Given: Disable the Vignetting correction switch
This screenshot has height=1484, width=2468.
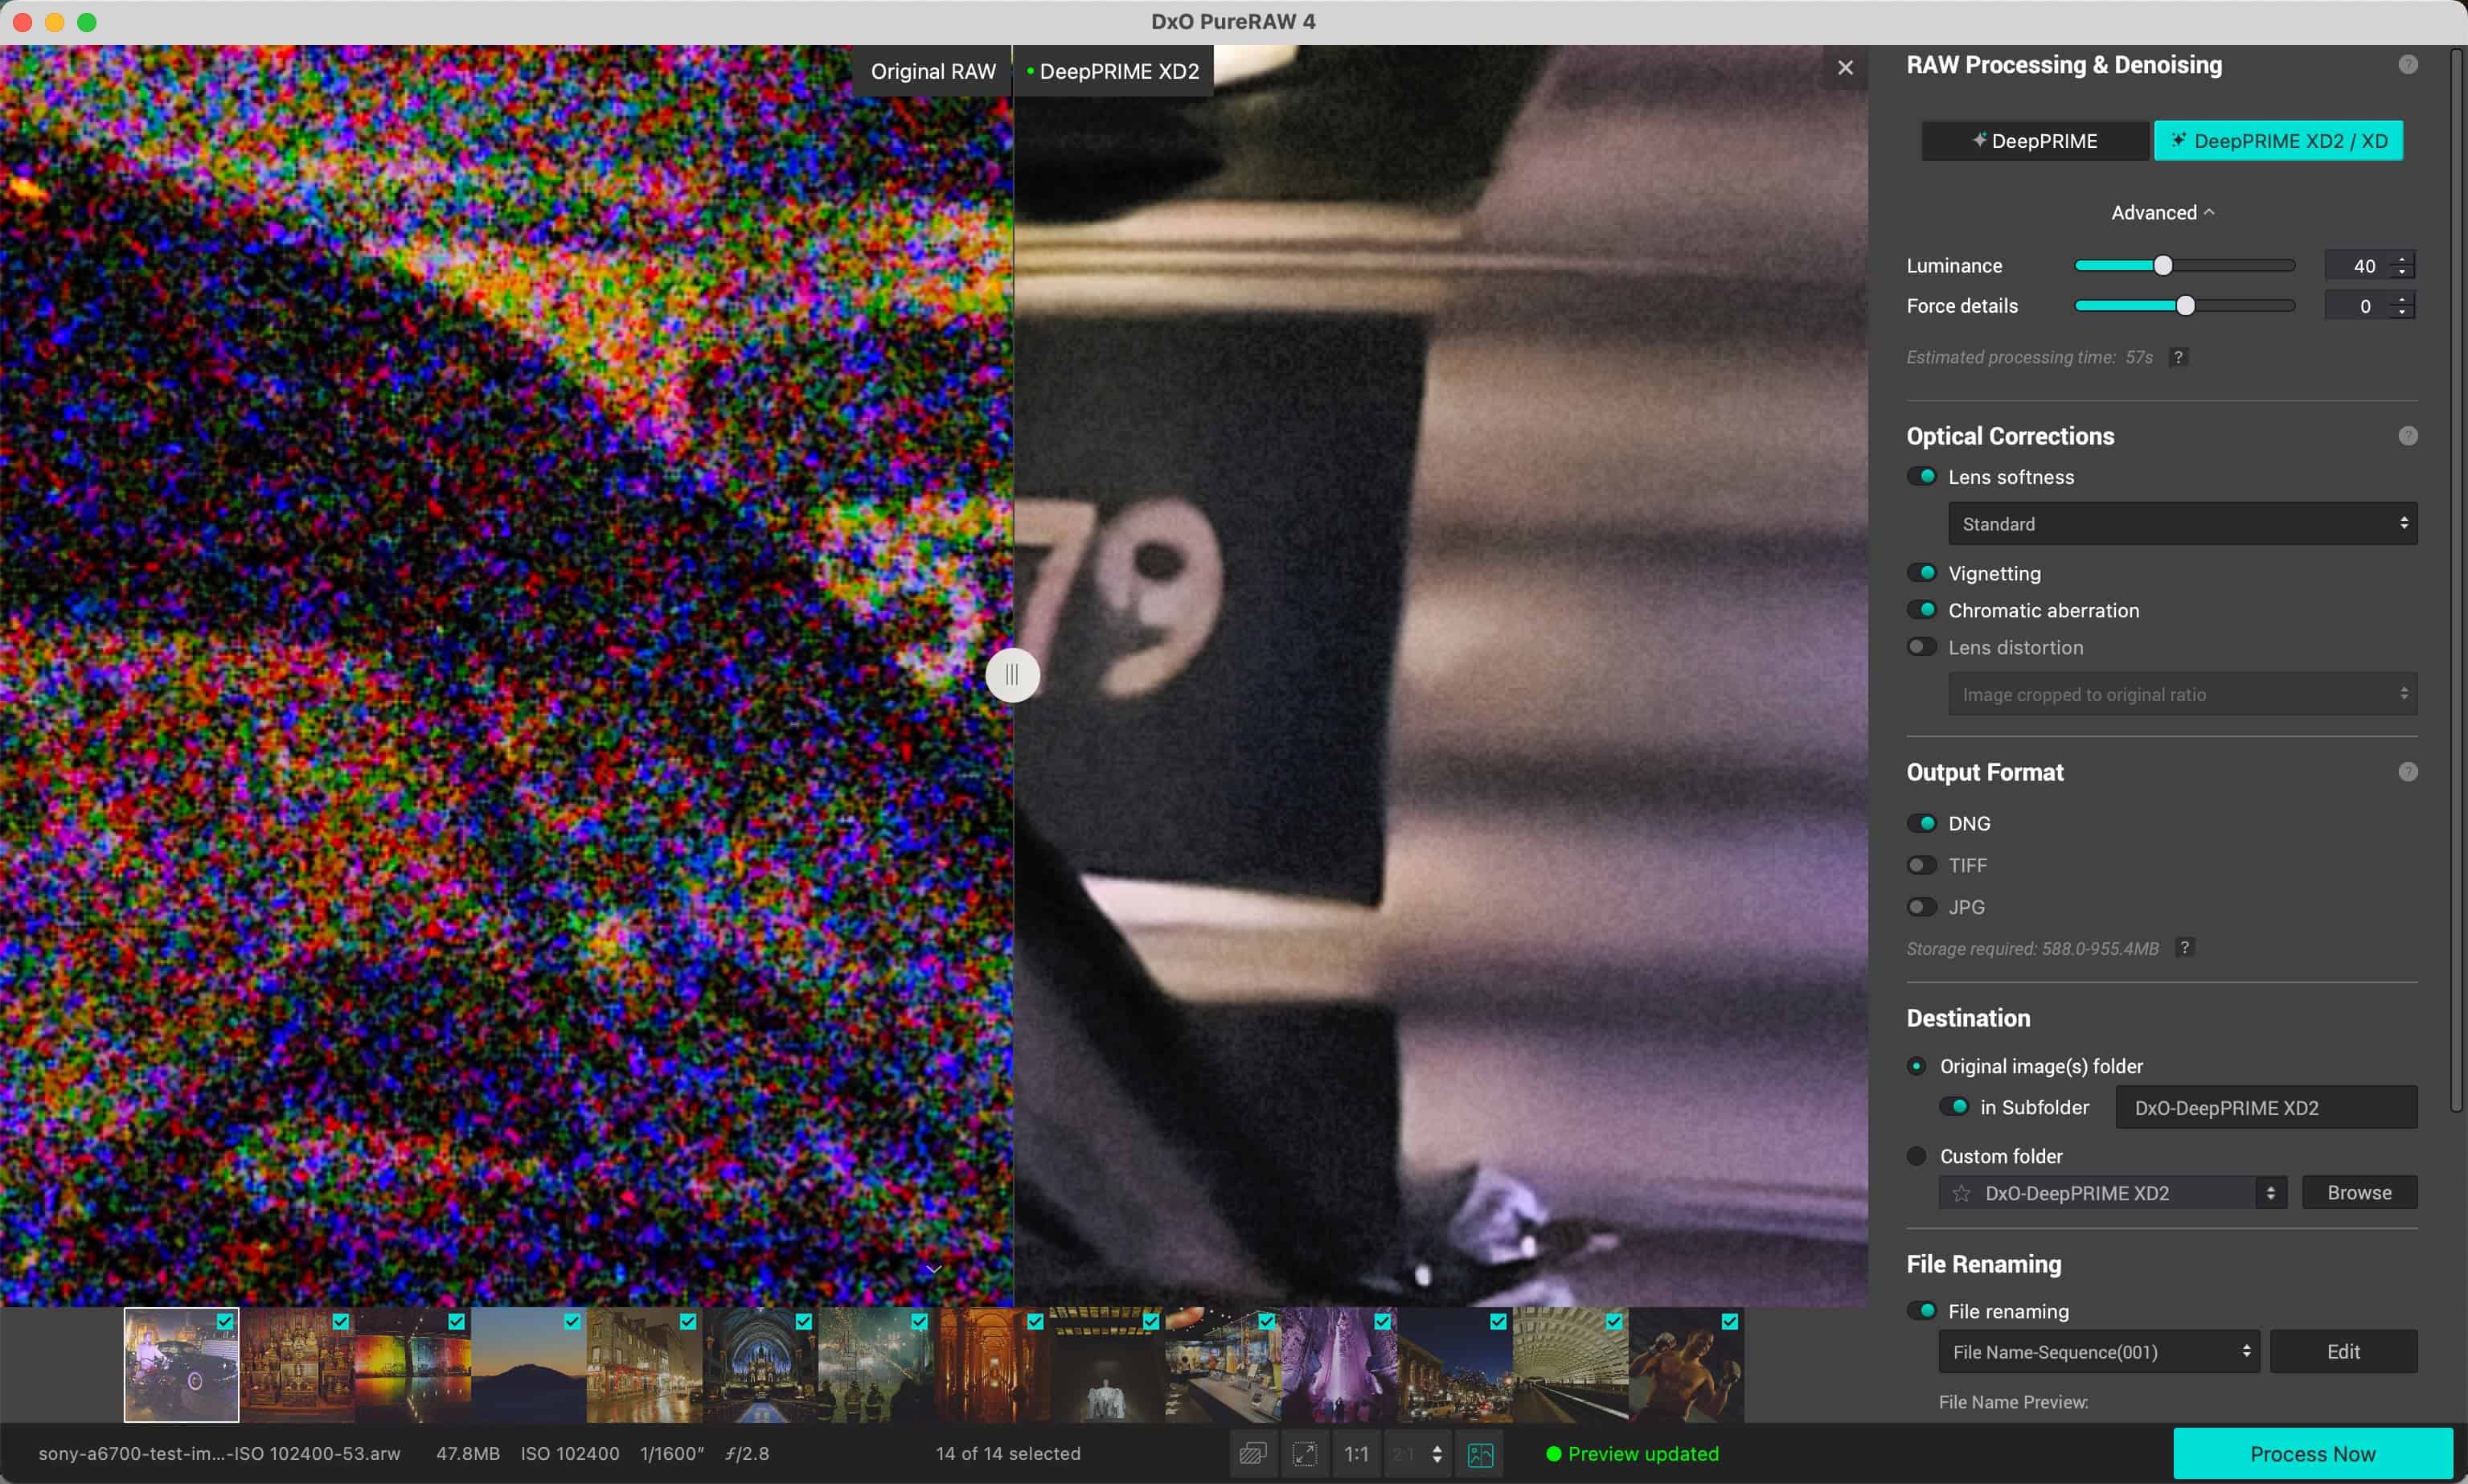Looking at the screenshot, I should click(1922, 573).
